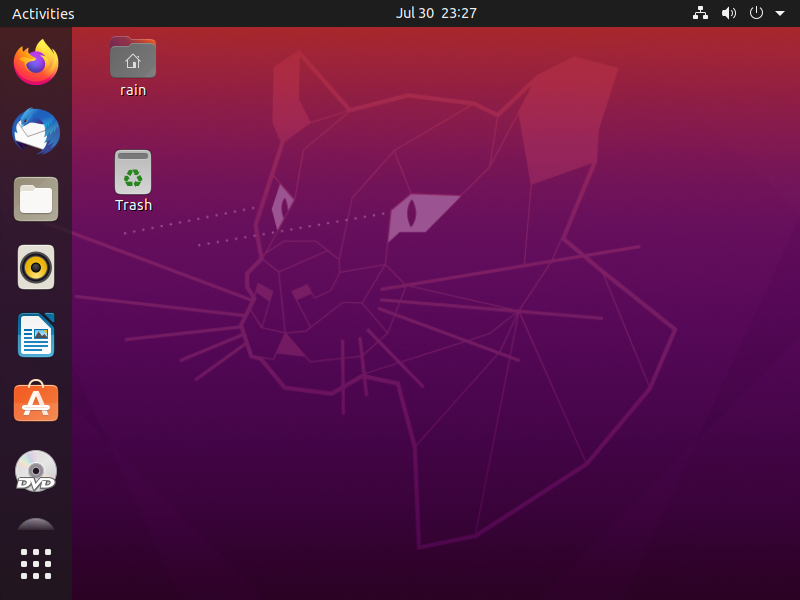Launch Rhythmbox music player
The image size is (800, 600).
36,267
